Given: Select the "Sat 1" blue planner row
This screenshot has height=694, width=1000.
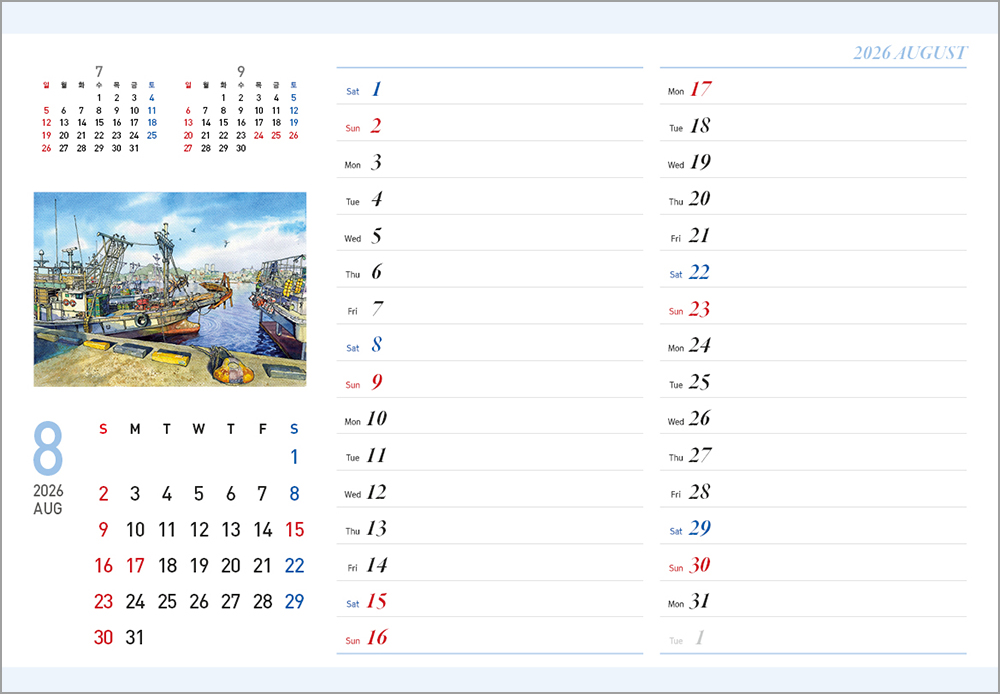Looking at the screenshot, I should [x=489, y=86].
